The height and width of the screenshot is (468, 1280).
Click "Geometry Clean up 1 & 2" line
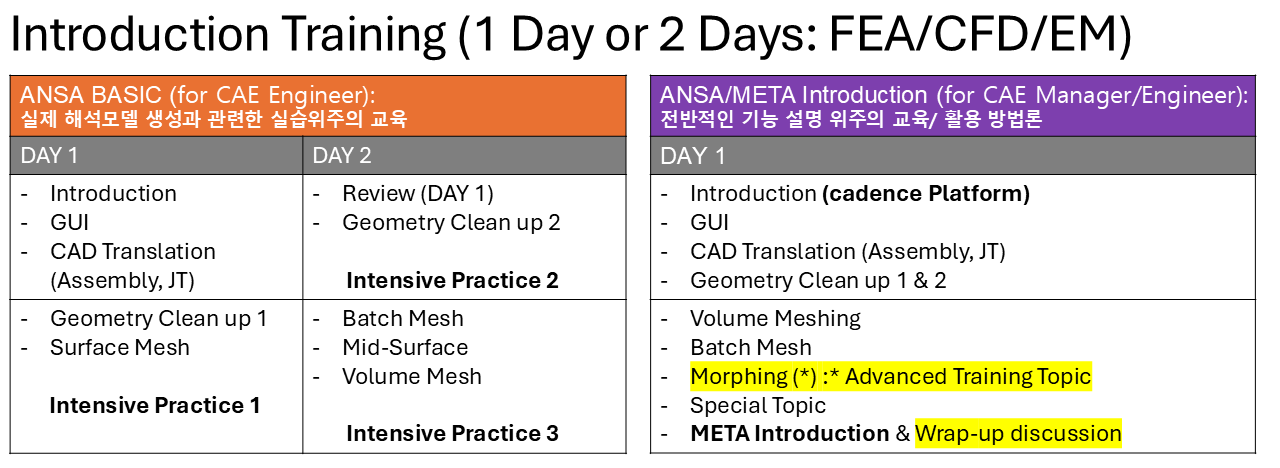tap(818, 281)
